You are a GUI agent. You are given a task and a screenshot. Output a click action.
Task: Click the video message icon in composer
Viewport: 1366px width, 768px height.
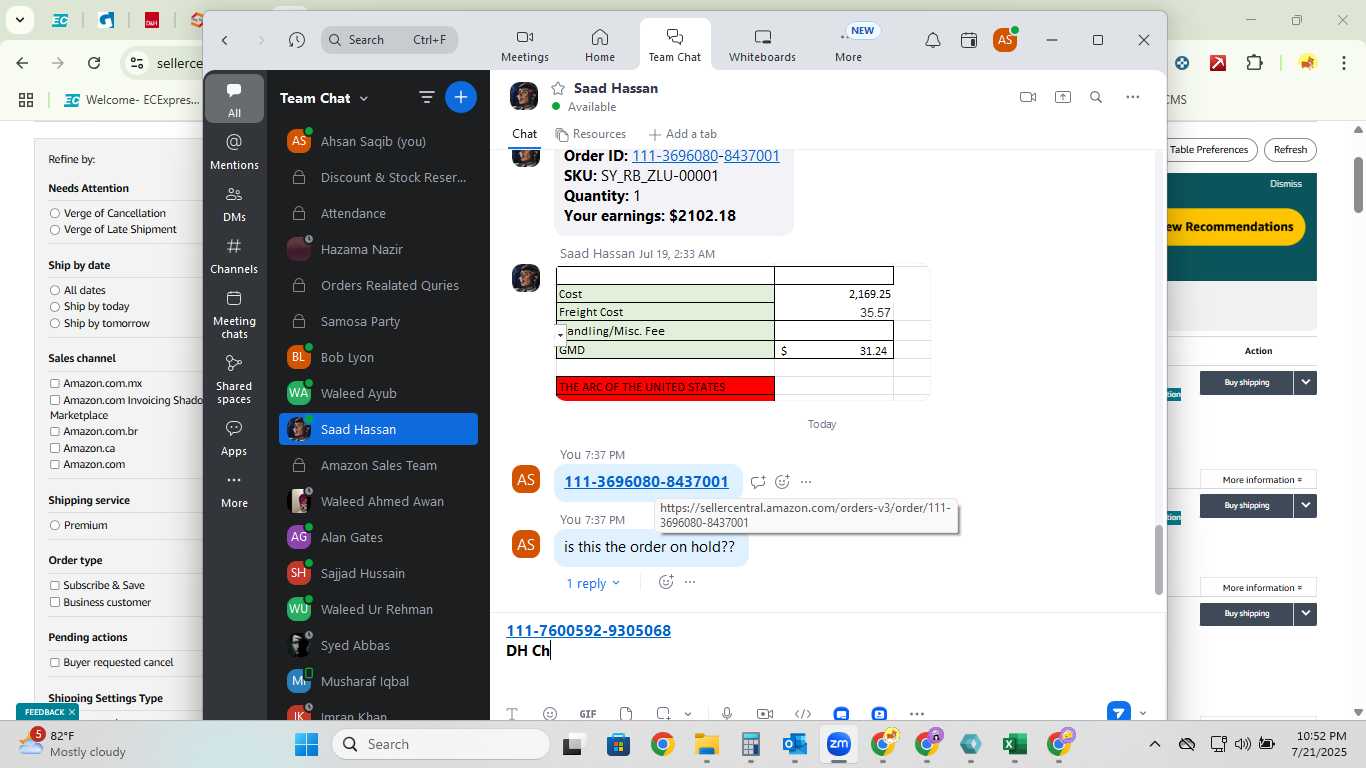(765, 714)
